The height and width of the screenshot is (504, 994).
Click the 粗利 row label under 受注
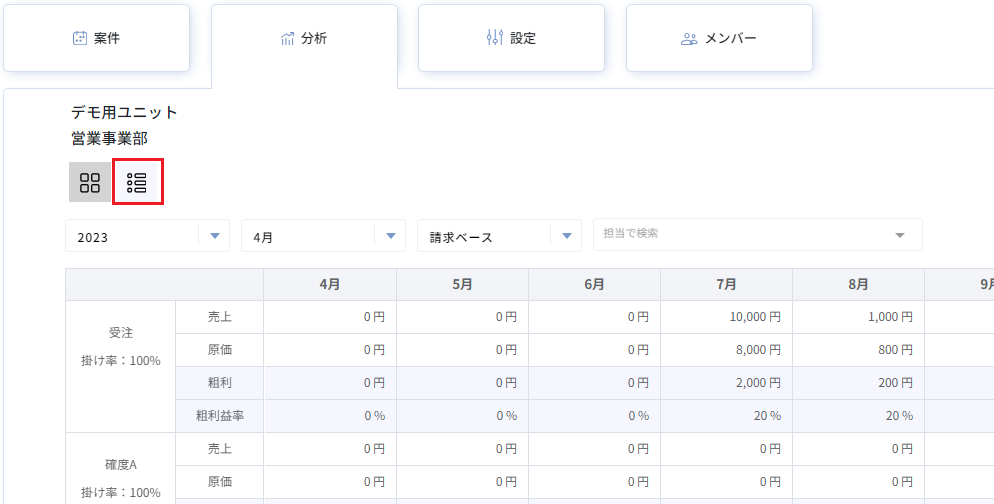(x=219, y=383)
